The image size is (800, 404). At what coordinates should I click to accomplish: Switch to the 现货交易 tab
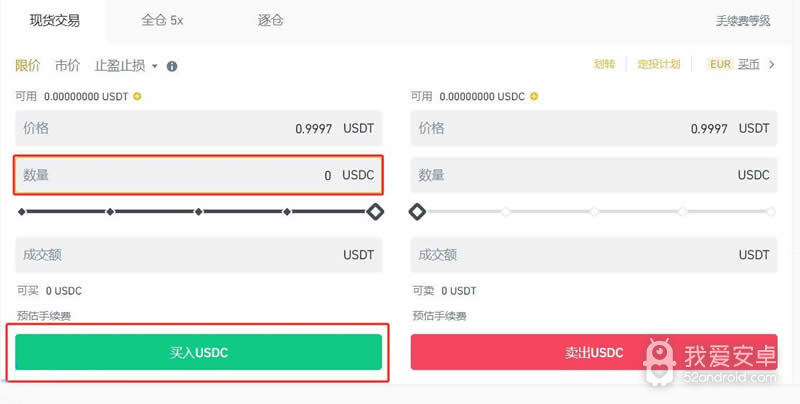coord(54,20)
